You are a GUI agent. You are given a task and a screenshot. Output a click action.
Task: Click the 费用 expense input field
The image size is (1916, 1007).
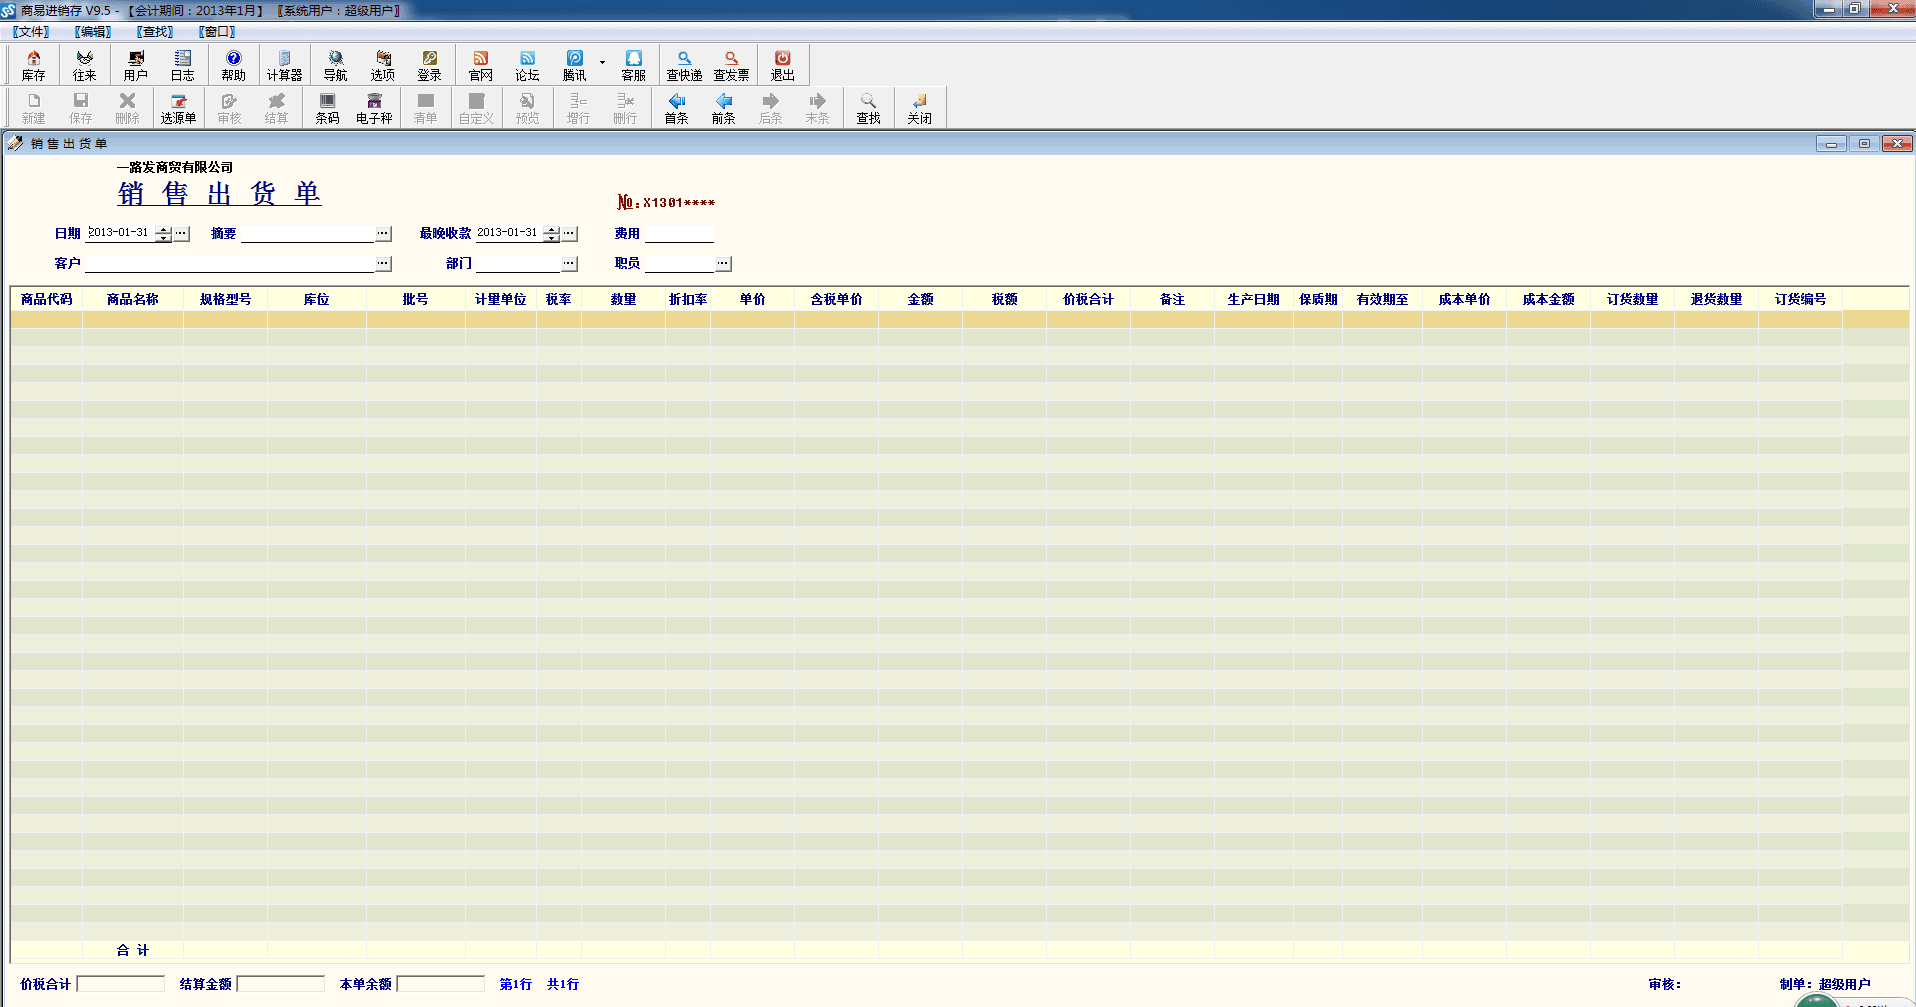coord(679,234)
